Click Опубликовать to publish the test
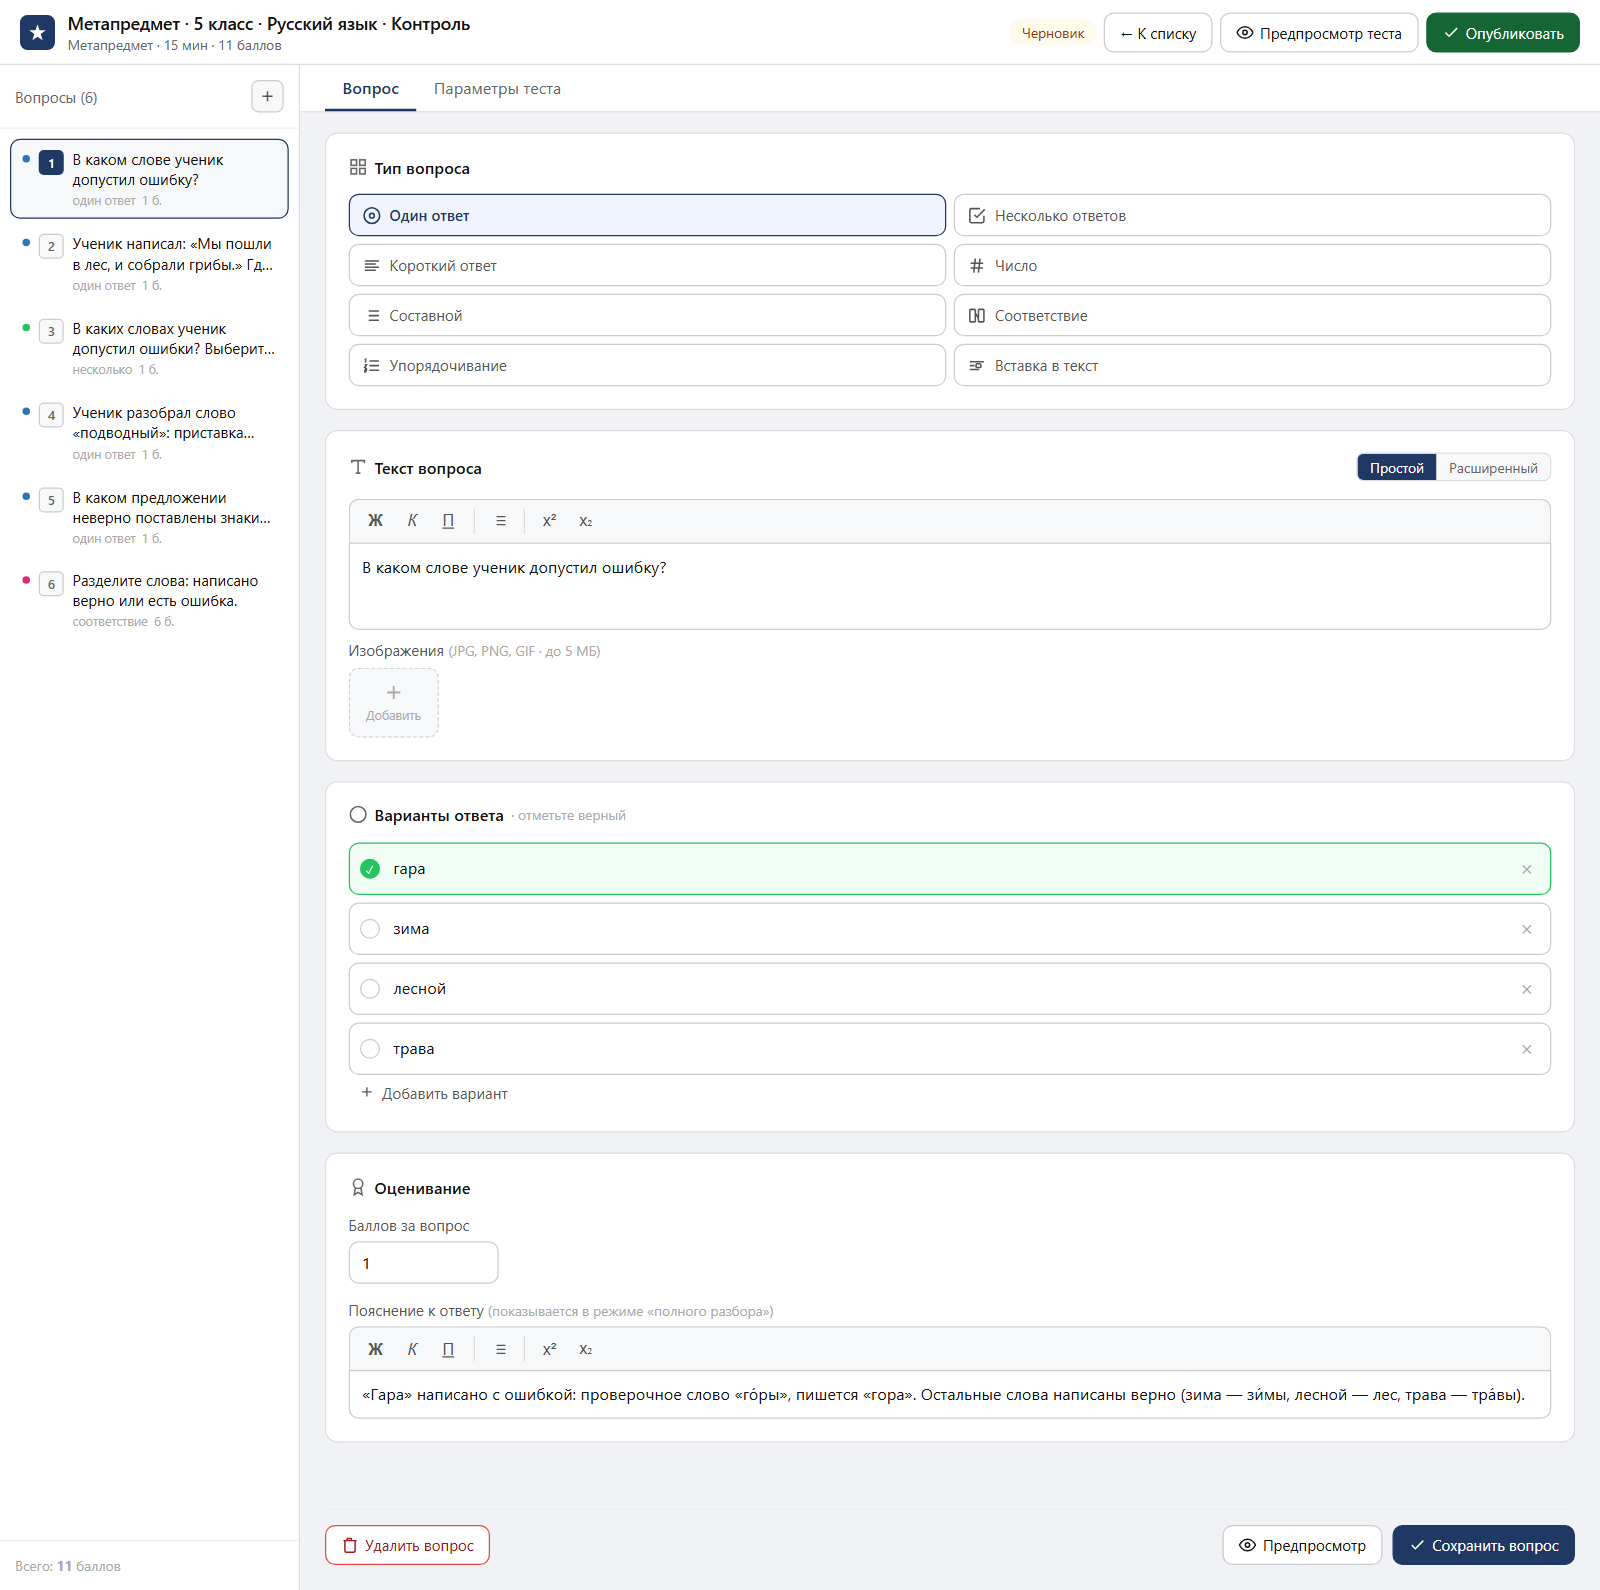 [x=1502, y=33]
